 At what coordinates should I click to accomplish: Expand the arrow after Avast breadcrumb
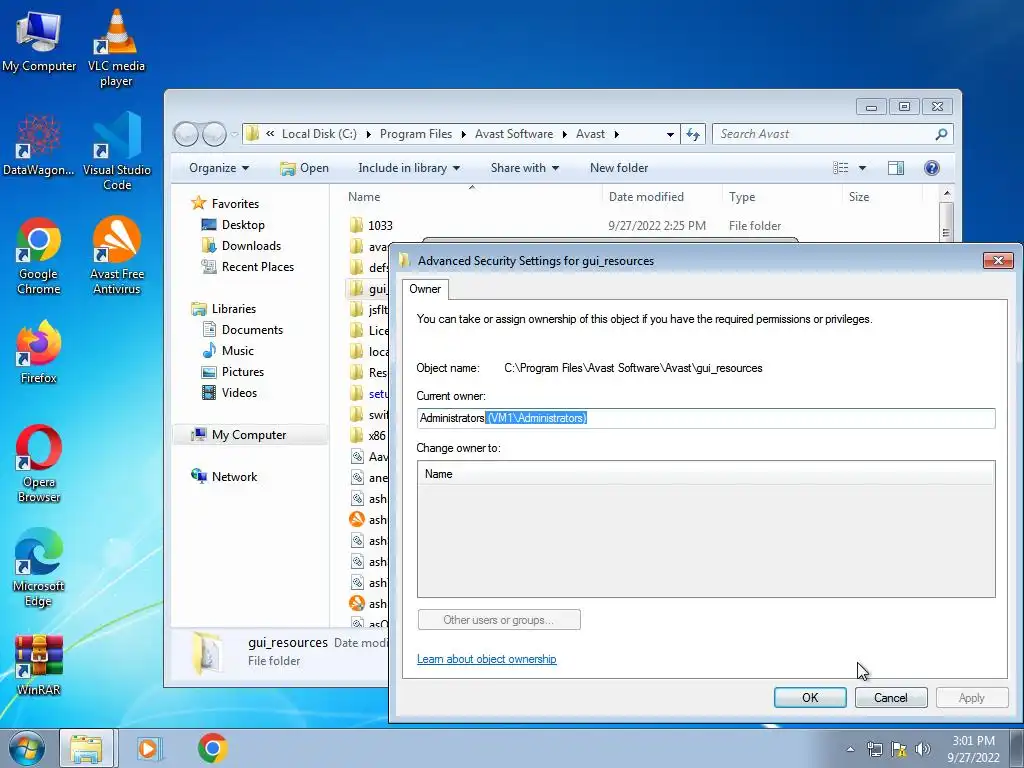[x=616, y=134]
